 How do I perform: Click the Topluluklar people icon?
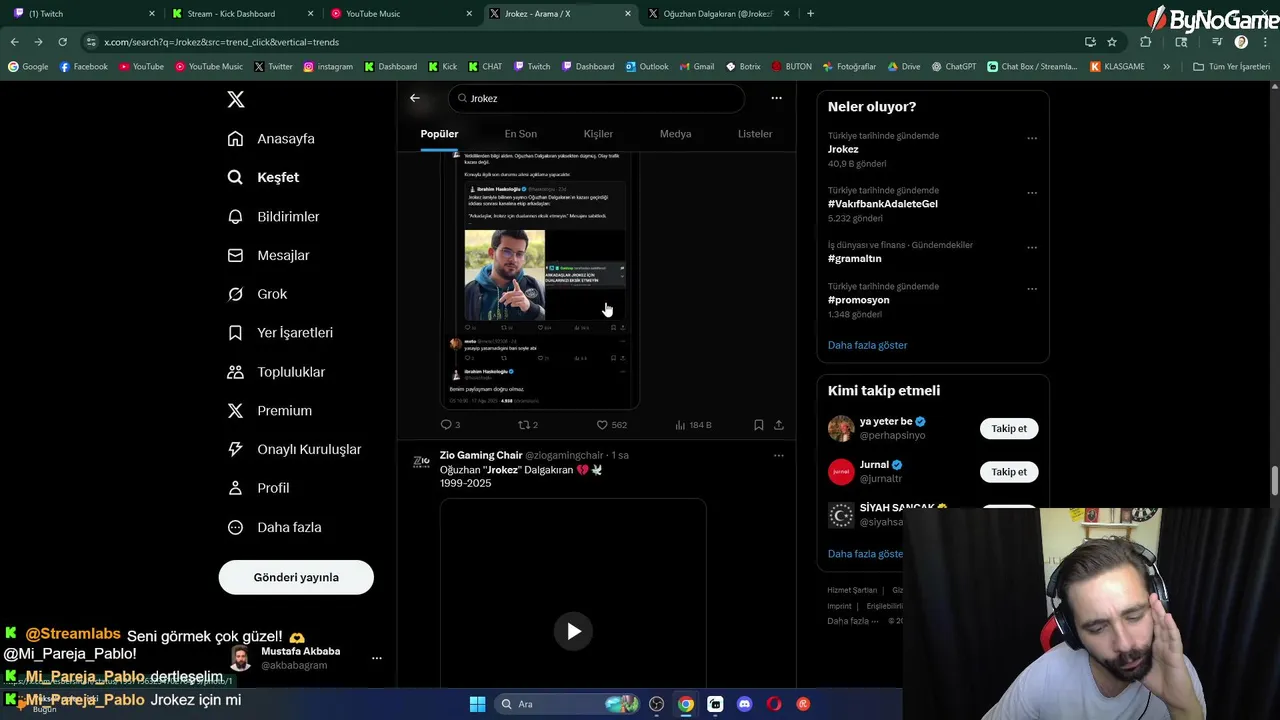pyautogui.click(x=235, y=372)
